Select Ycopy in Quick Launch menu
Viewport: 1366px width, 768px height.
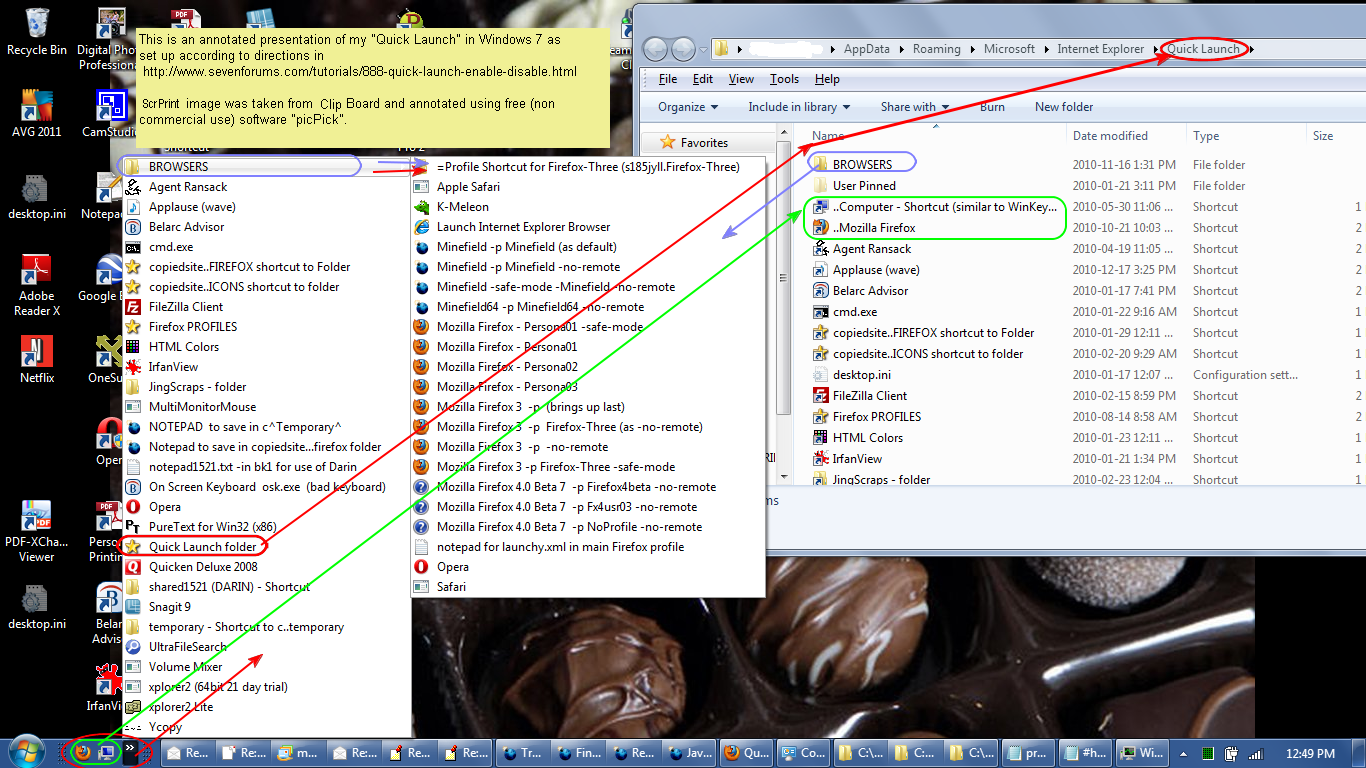165,727
